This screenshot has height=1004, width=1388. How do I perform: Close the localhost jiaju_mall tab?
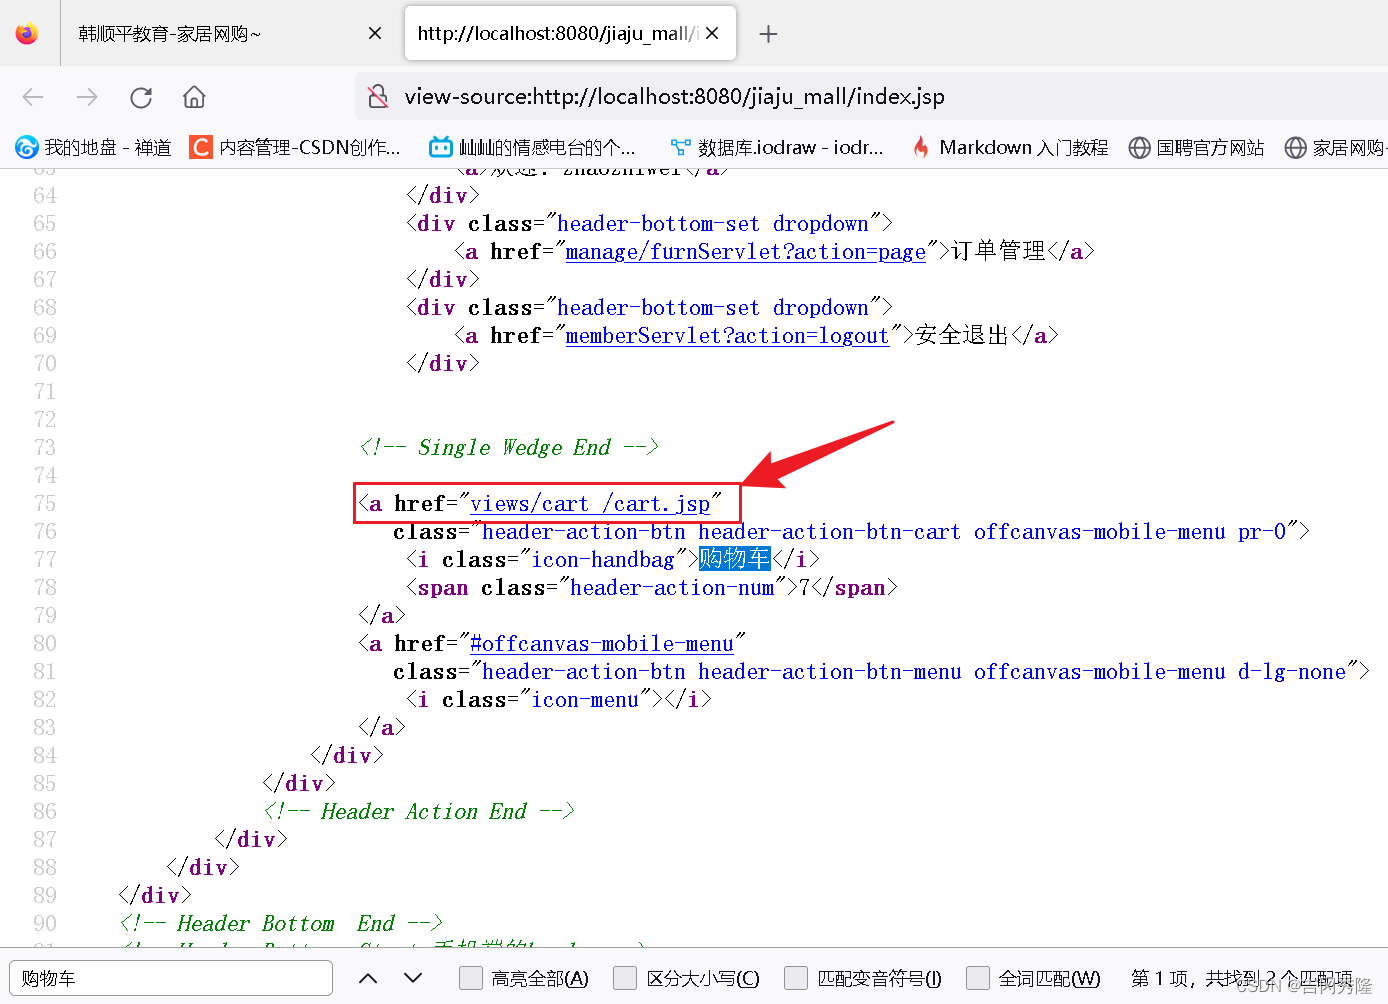(x=712, y=33)
